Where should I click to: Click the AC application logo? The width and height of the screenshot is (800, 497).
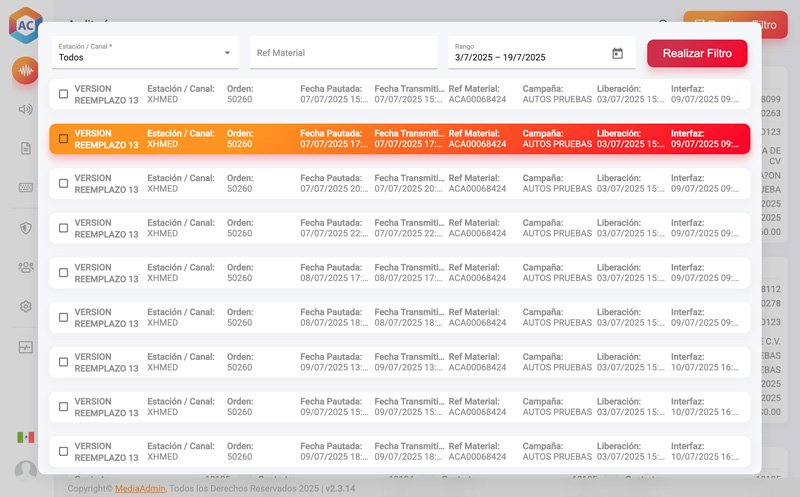click(25, 25)
